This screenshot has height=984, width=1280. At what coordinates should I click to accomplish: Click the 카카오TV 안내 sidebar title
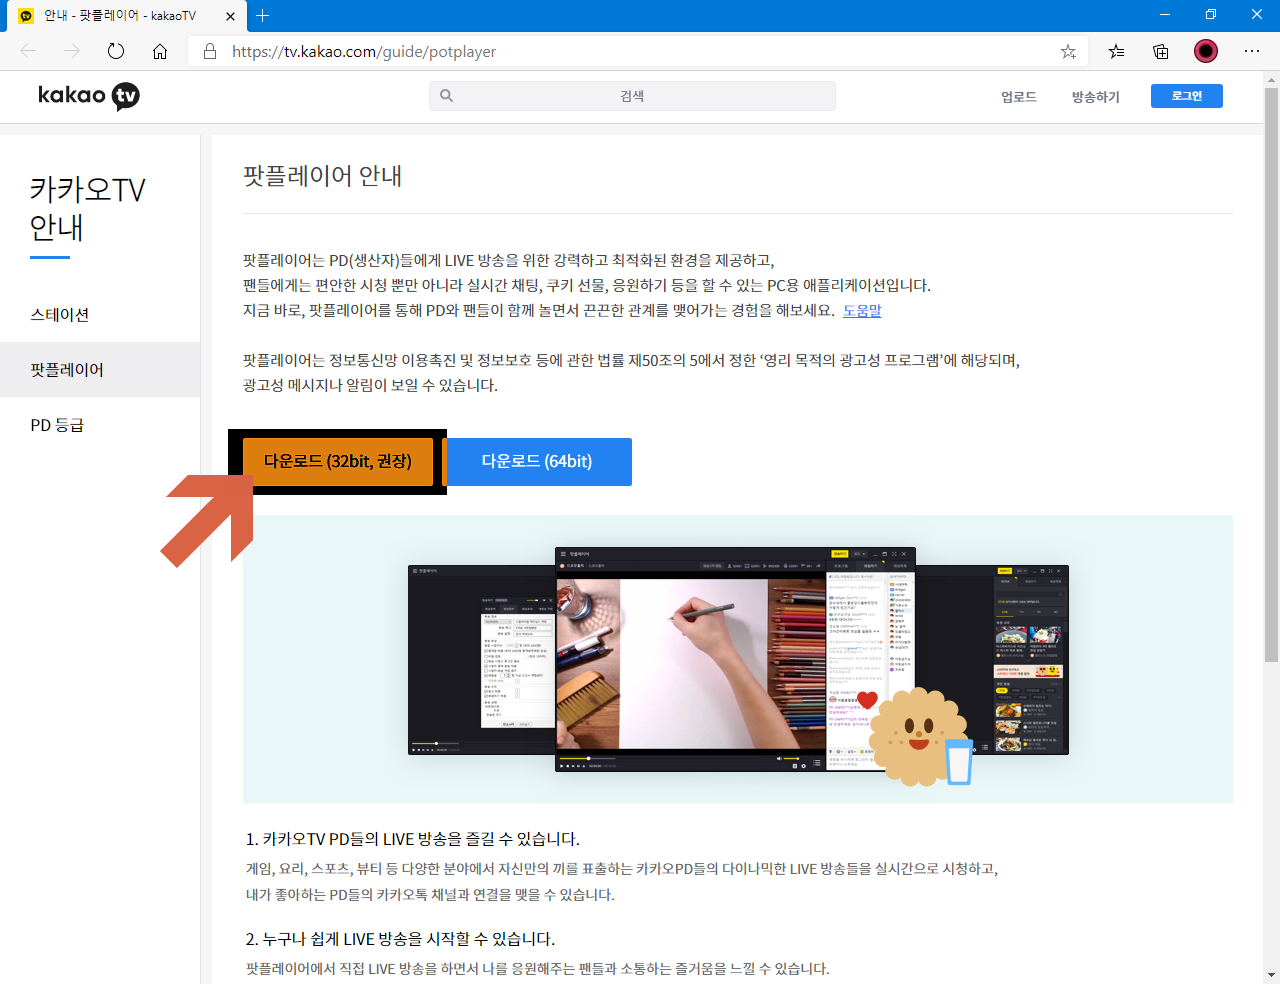pyautogui.click(x=88, y=208)
